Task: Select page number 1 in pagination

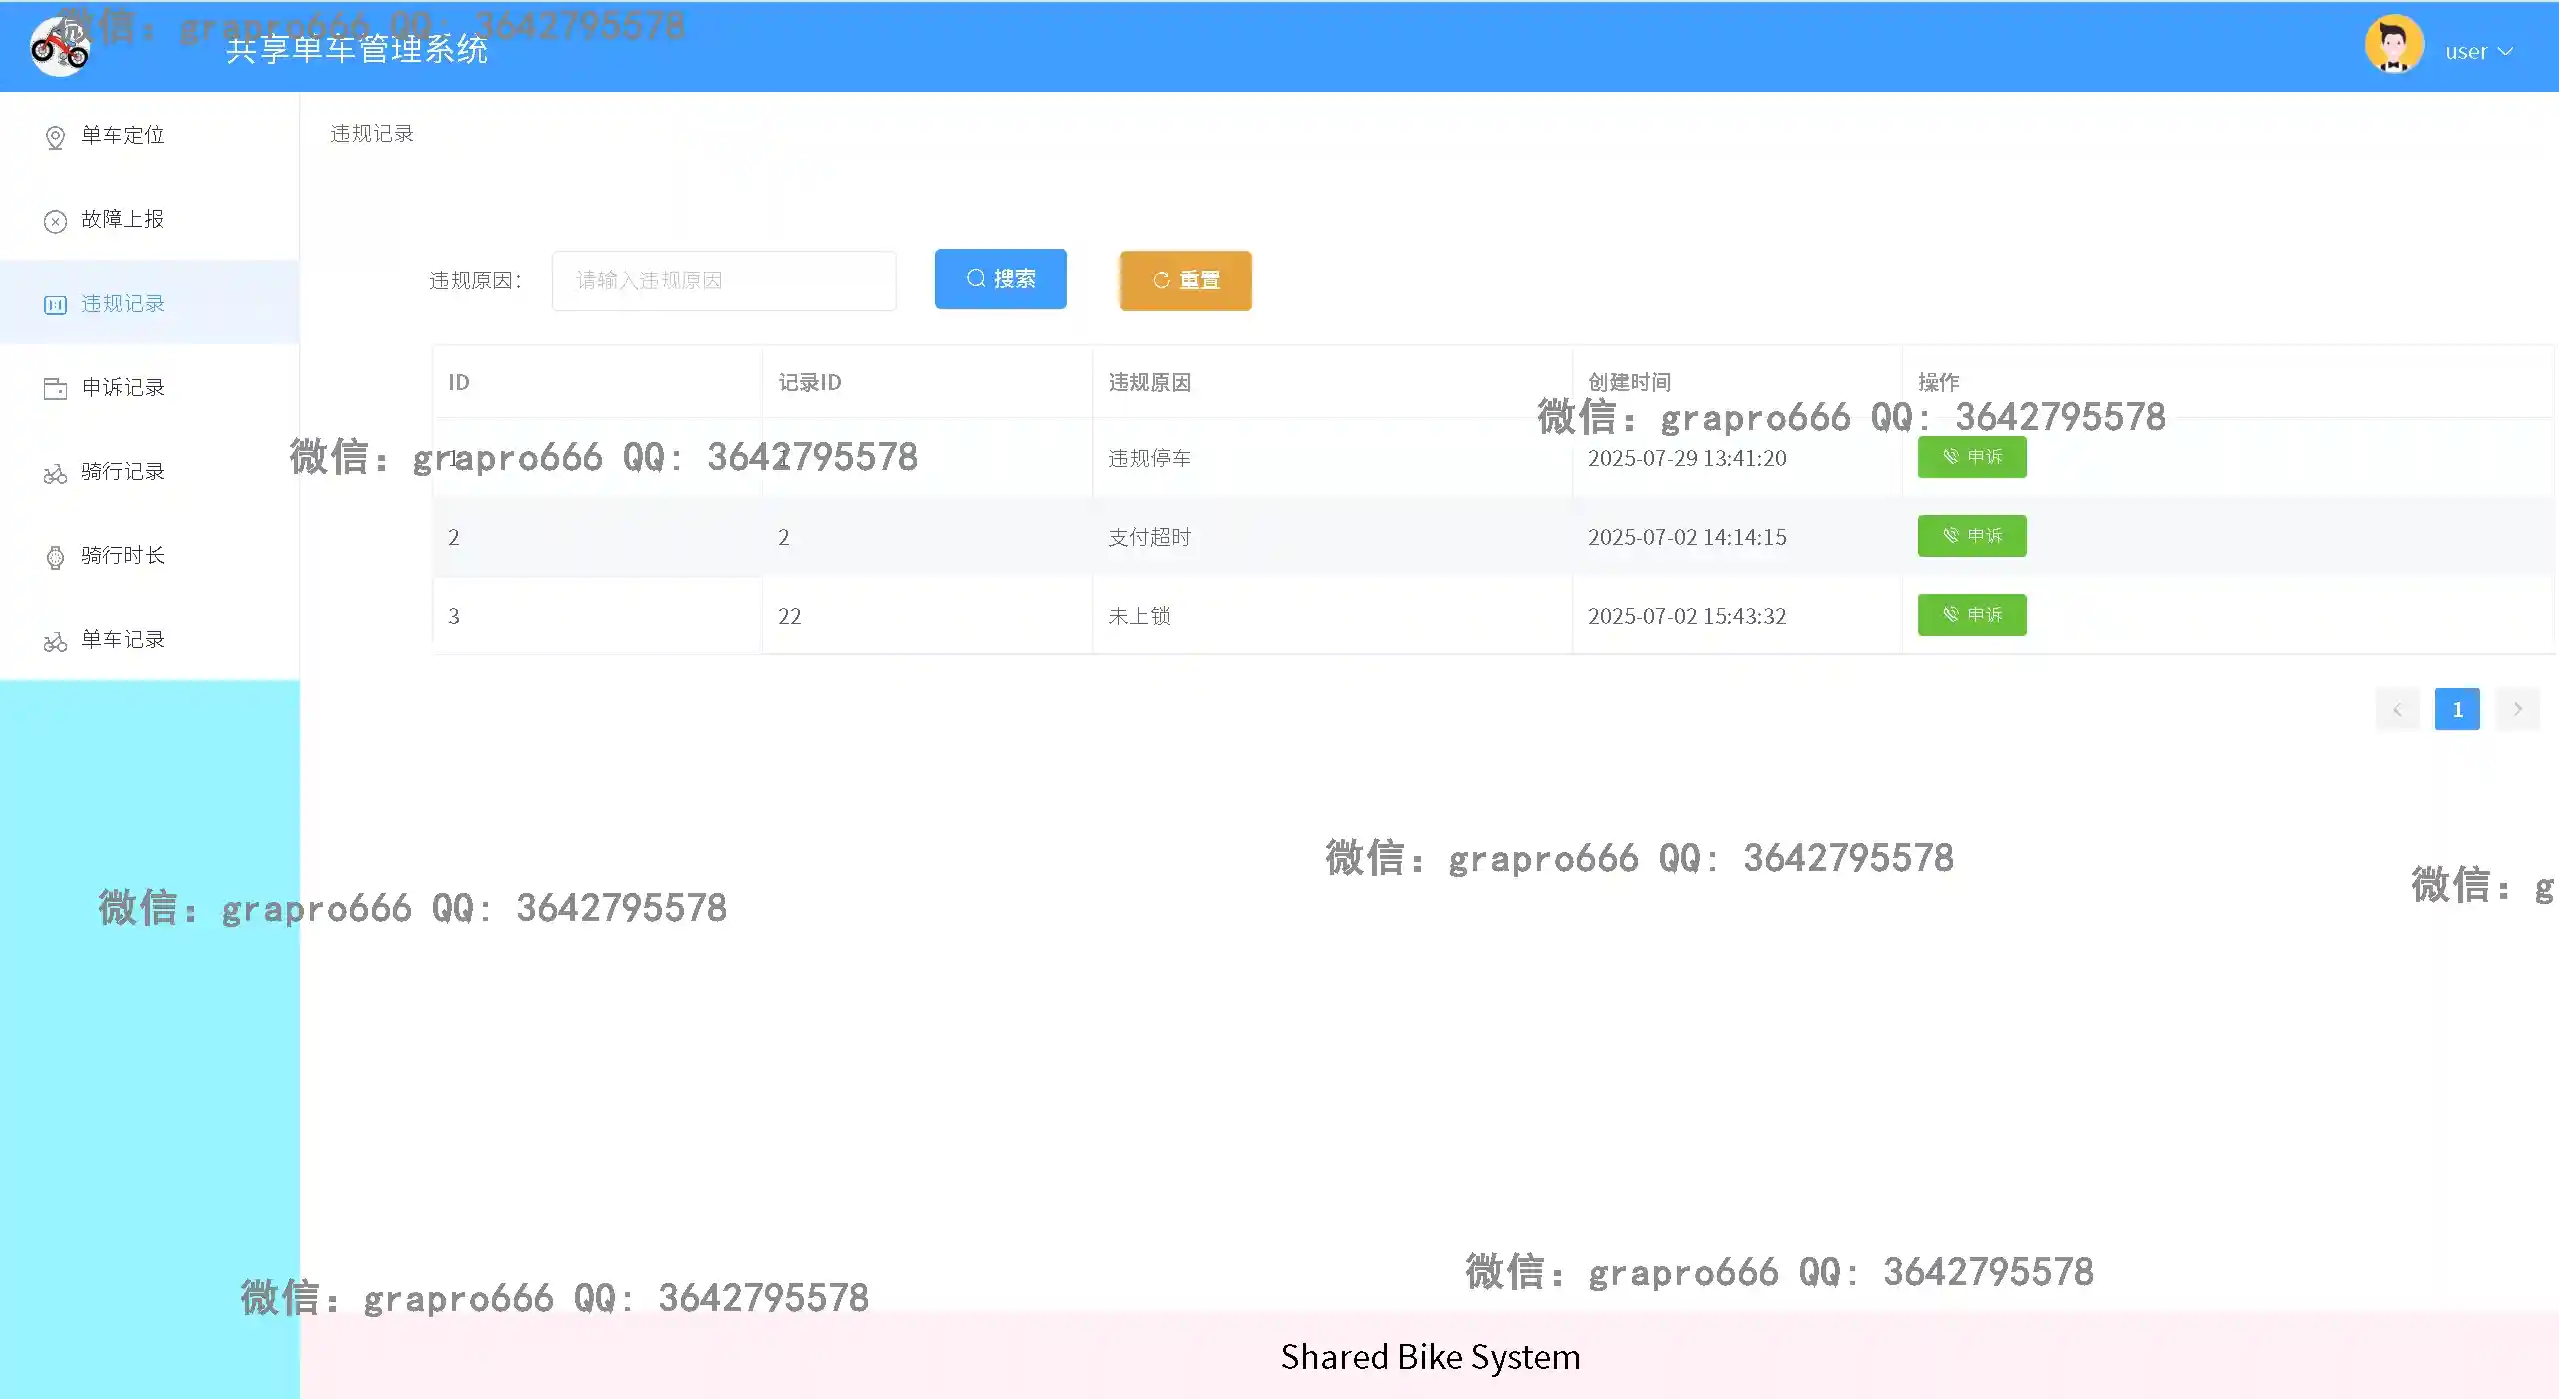Action: (2456, 709)
